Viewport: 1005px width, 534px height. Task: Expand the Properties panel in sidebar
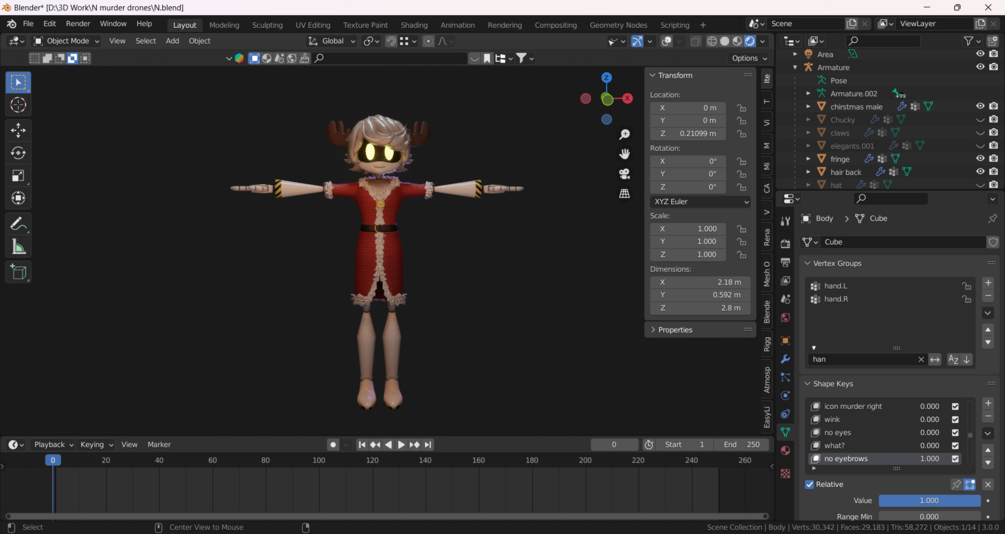tap(675, 329)
